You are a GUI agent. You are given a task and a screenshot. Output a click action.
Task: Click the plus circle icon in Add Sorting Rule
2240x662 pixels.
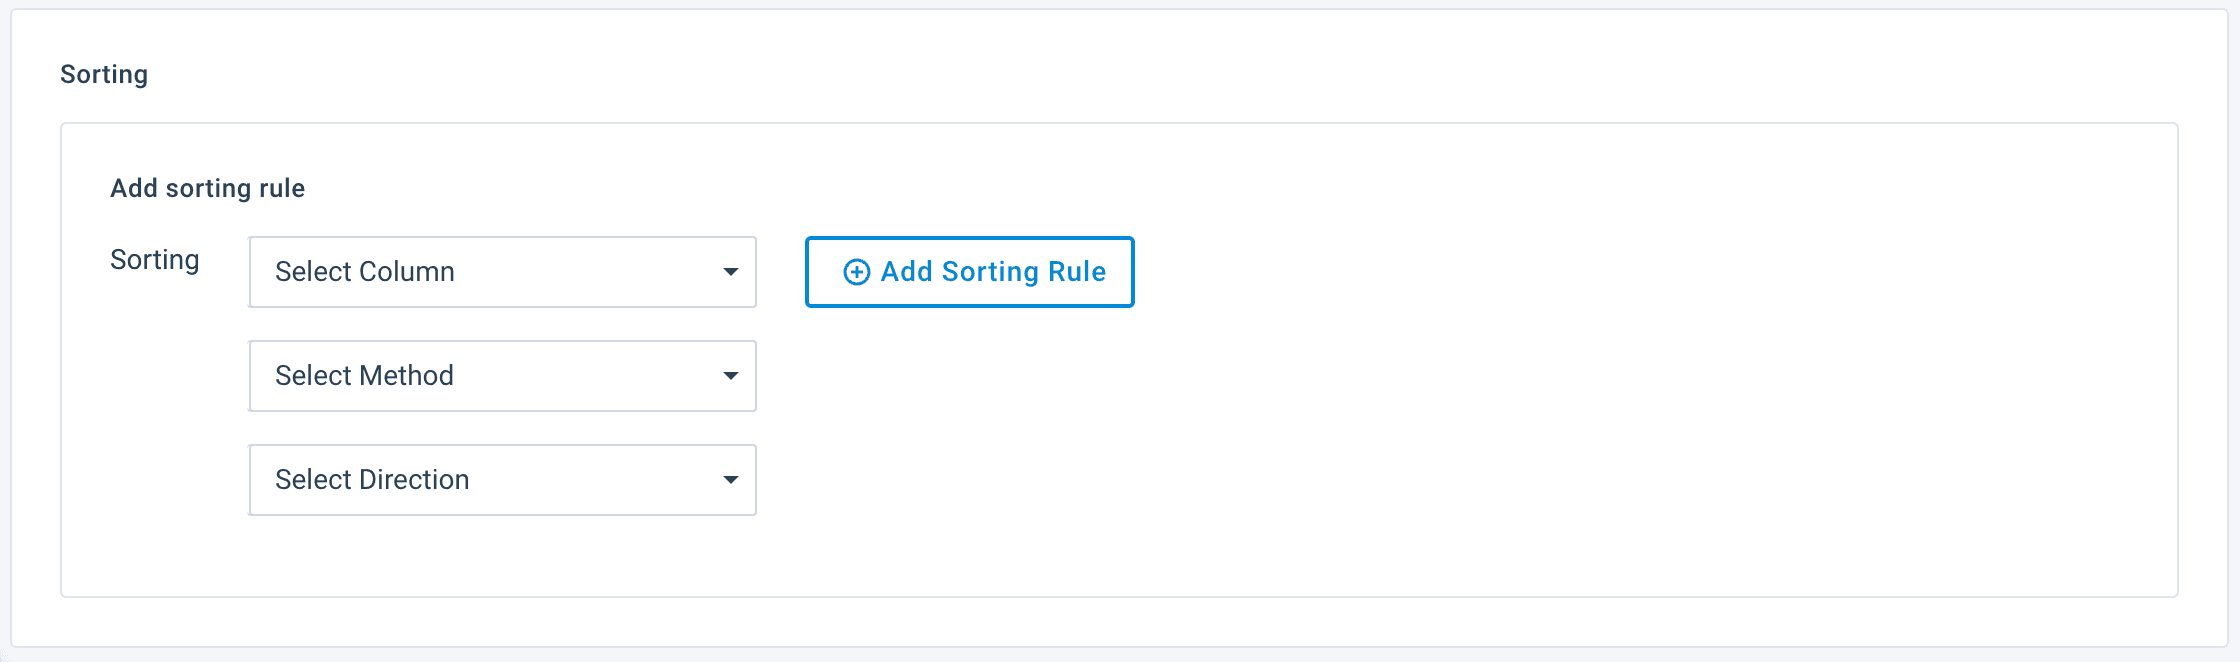coord(857,272)
